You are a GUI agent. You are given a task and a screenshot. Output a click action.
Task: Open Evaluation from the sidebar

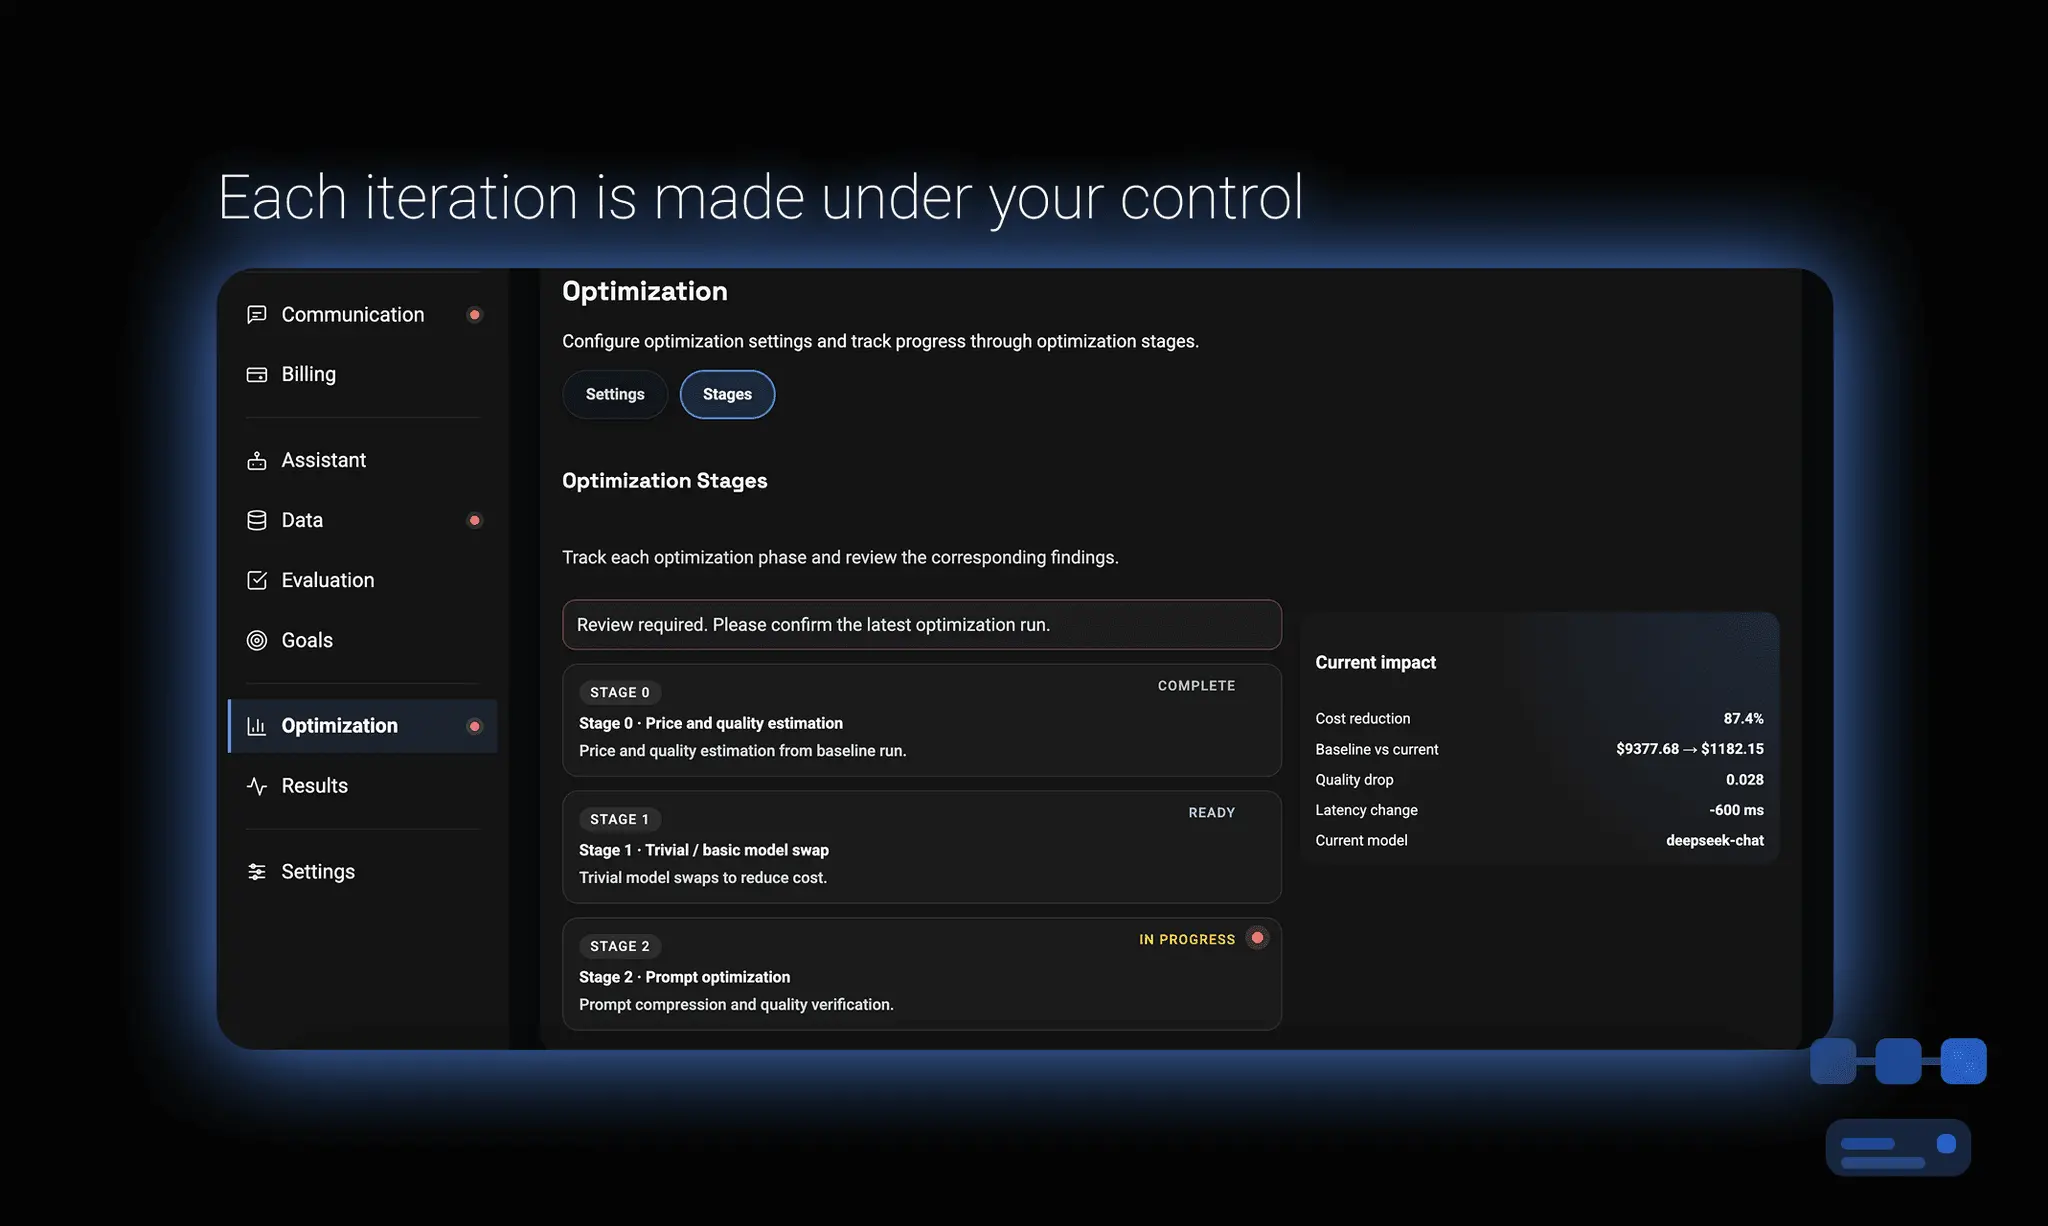pos(363,581)
